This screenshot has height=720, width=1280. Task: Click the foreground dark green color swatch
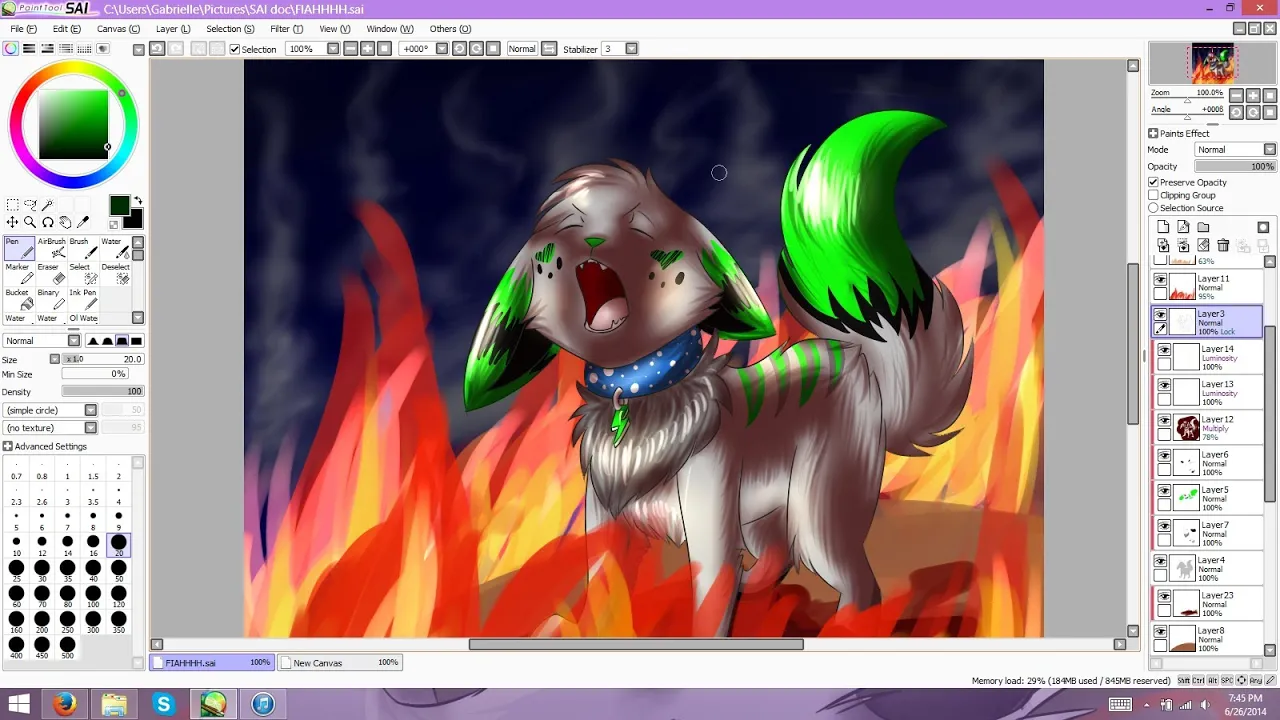click(119, 205)
